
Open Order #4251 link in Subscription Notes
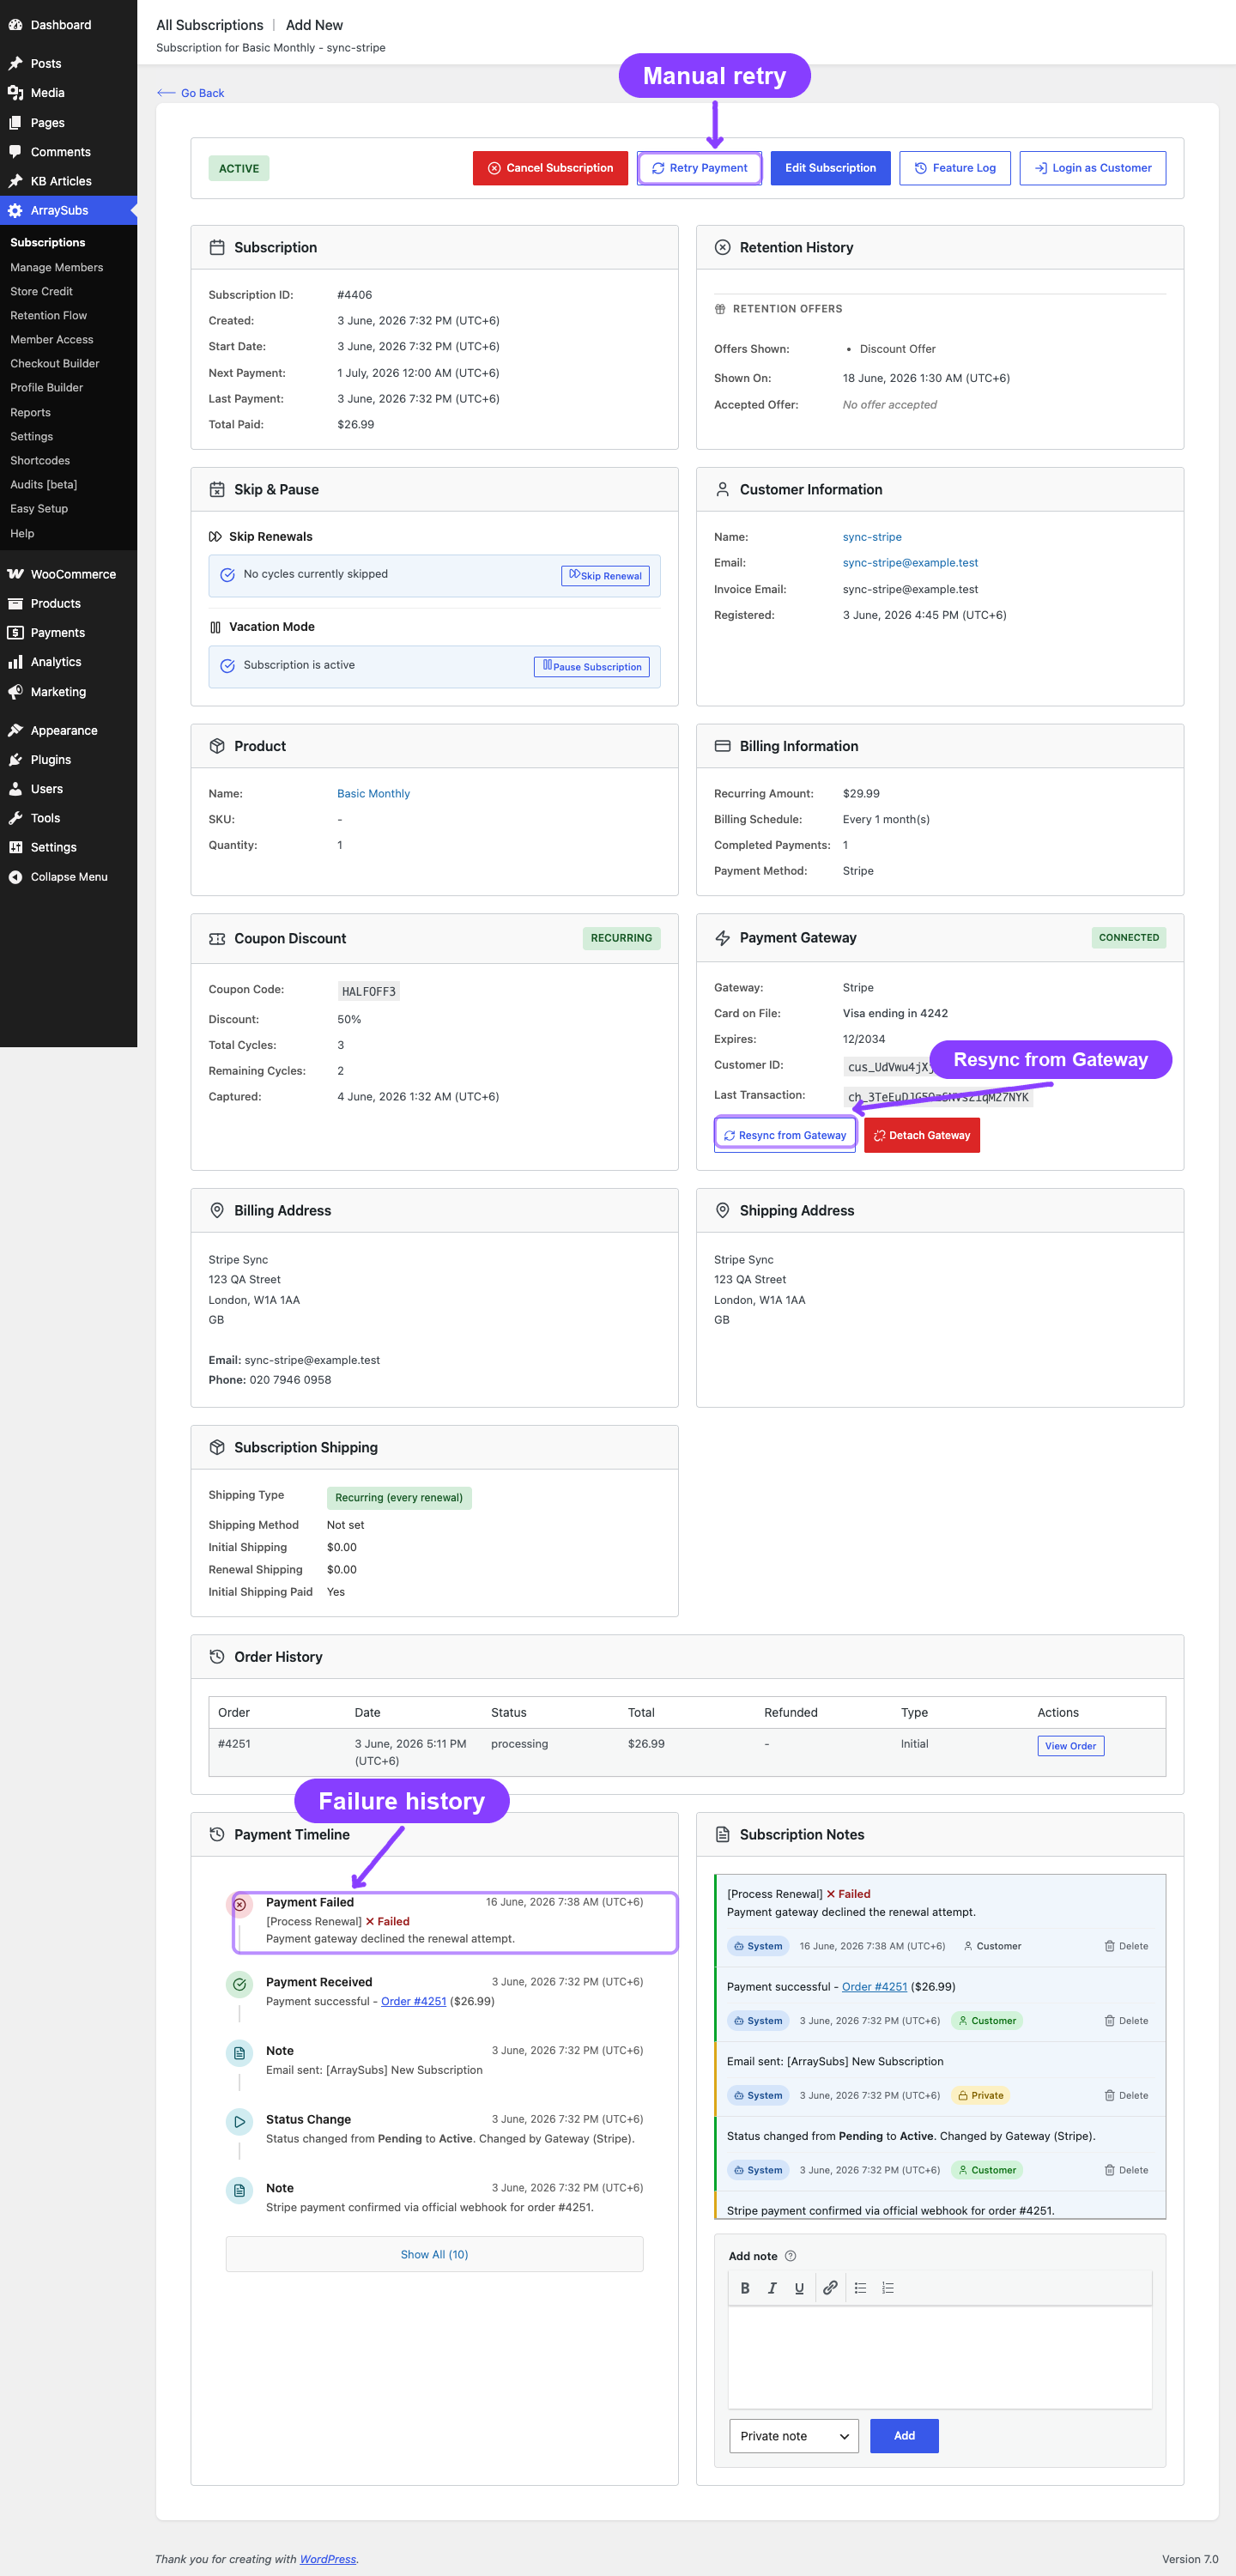(x=874, y=1986)
